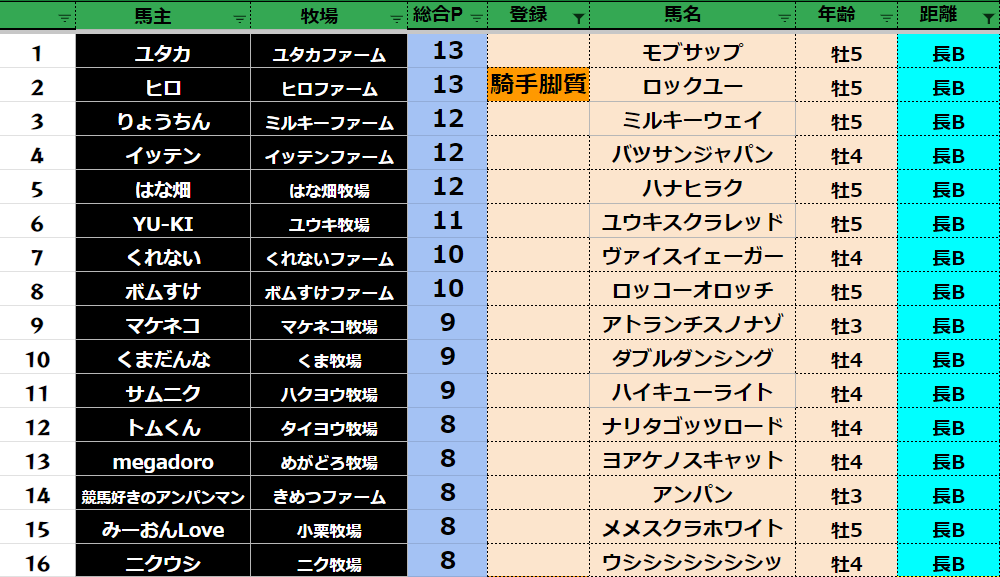The width and height of the screenshot is (1000, 577).
Task: Open the 馬主 column filter dropdown
Action: pos(239,17)
